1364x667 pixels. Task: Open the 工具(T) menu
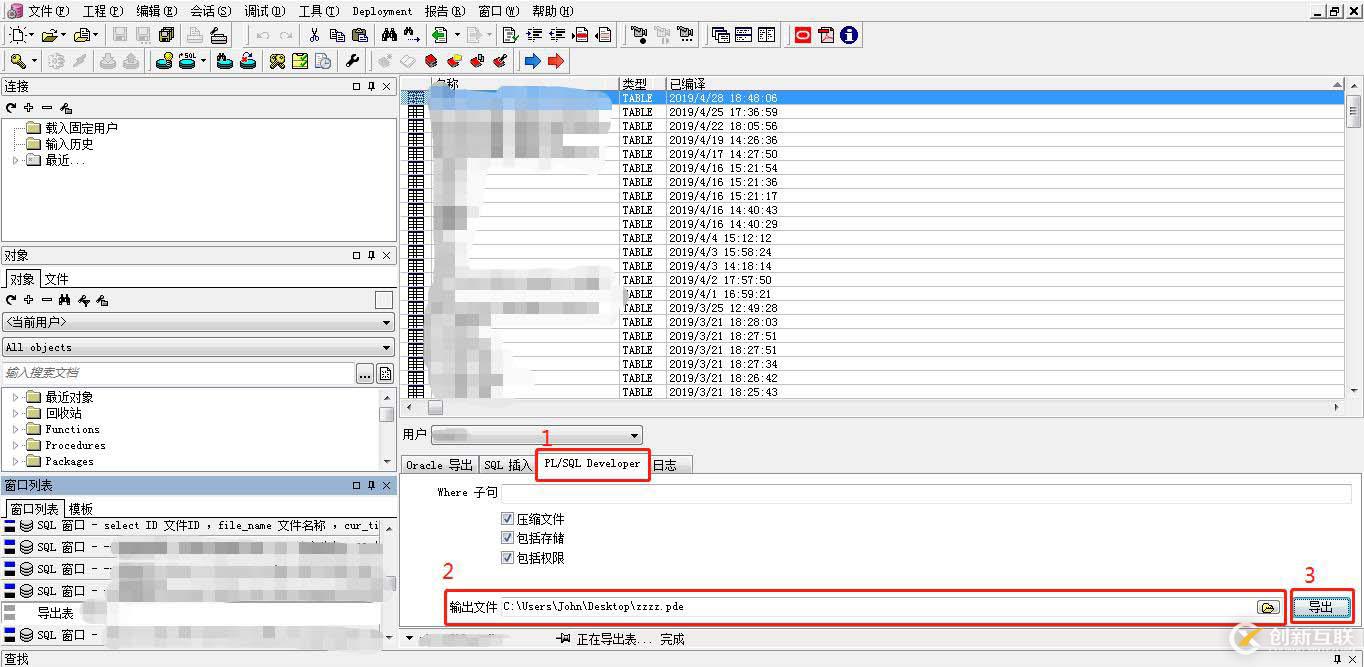click(x=318, y=11)
